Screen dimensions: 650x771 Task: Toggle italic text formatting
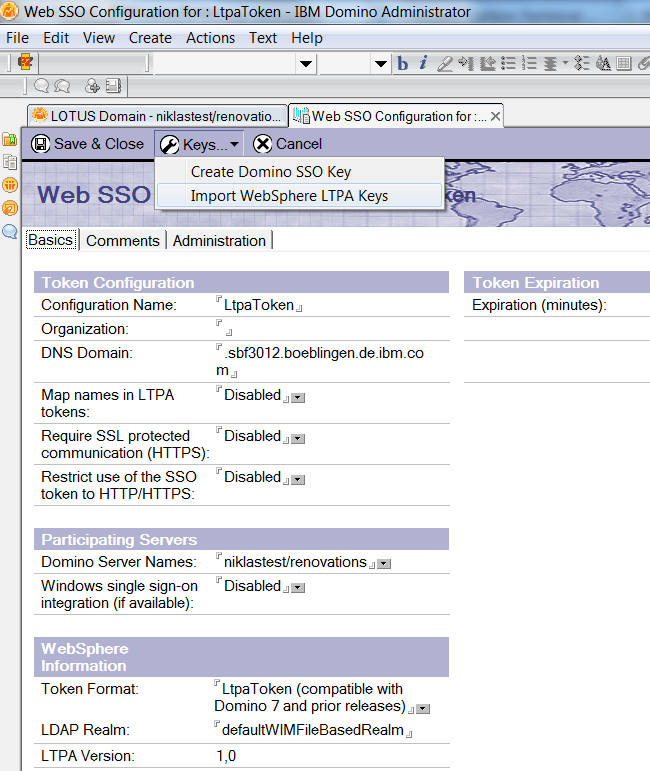(423, 63)
